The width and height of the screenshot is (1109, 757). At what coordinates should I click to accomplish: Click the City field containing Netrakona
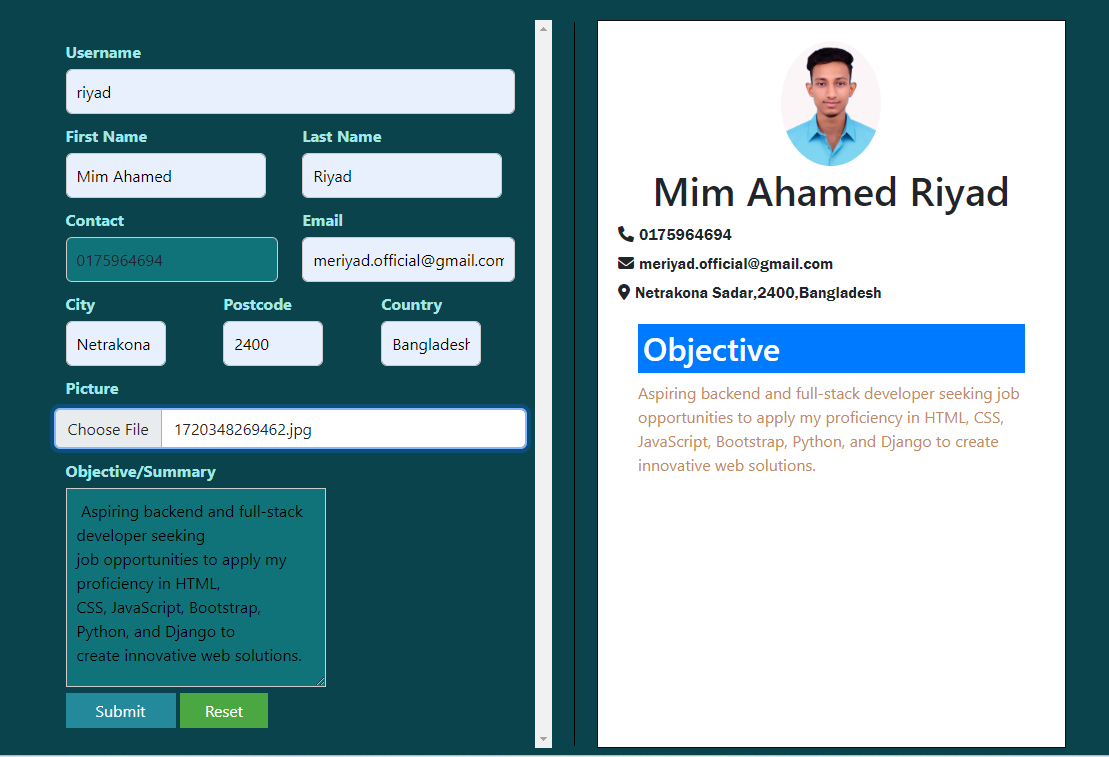coord(116,344)
